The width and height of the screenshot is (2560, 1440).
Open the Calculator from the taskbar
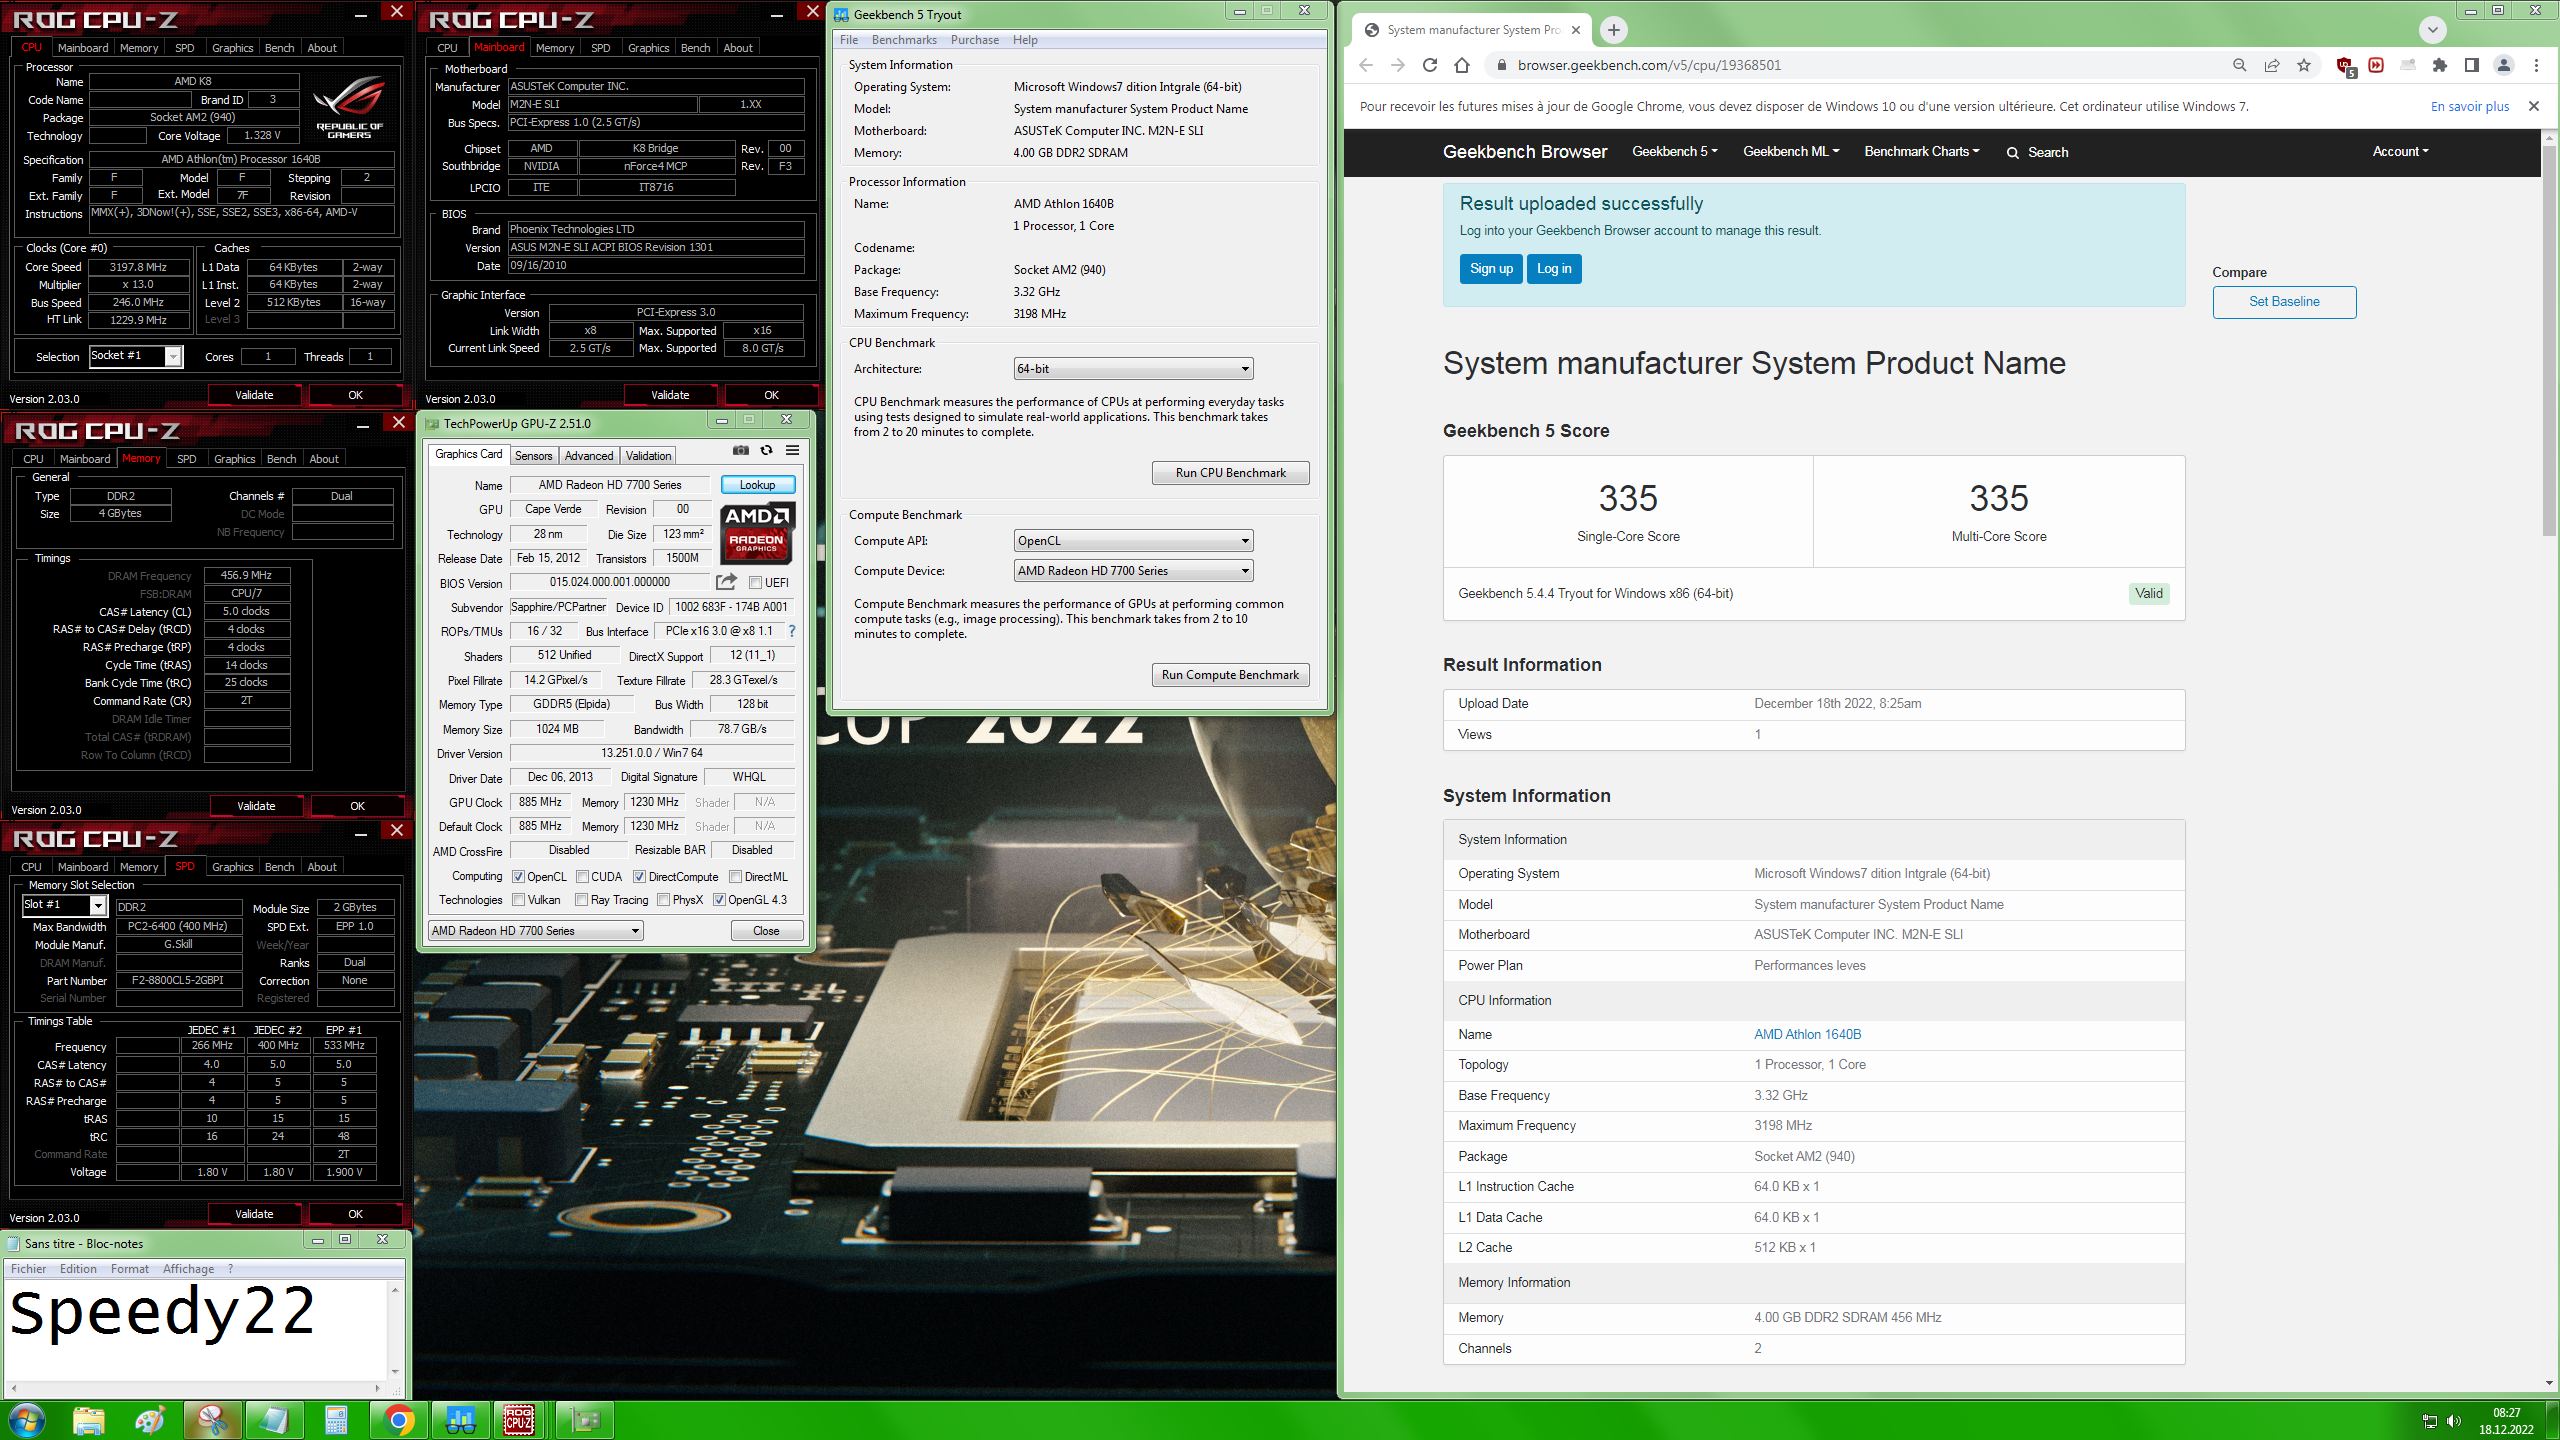336,1420
